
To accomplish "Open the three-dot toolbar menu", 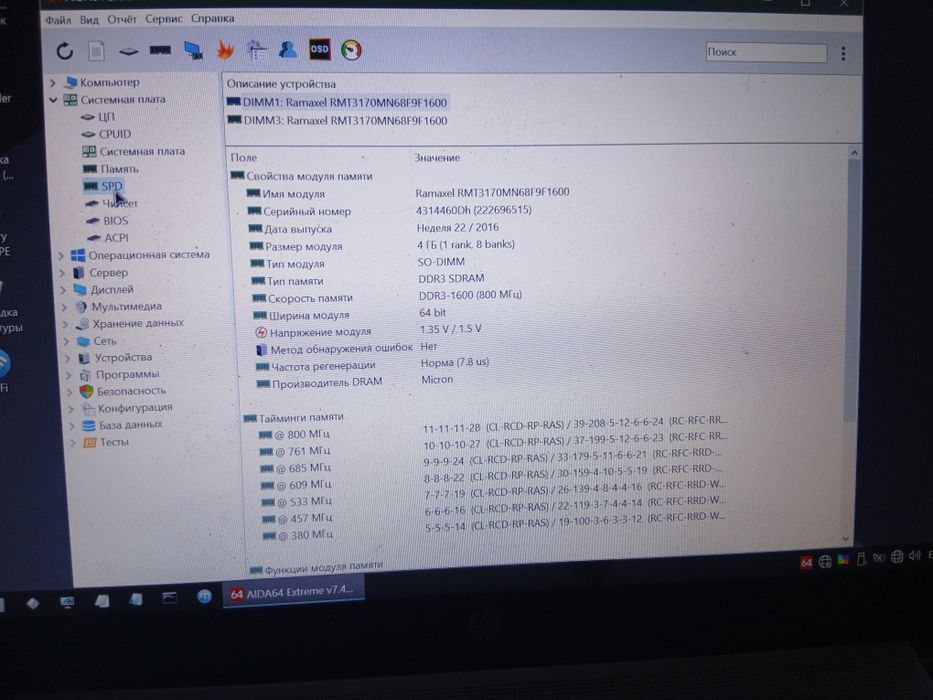I will click(843, 54).
